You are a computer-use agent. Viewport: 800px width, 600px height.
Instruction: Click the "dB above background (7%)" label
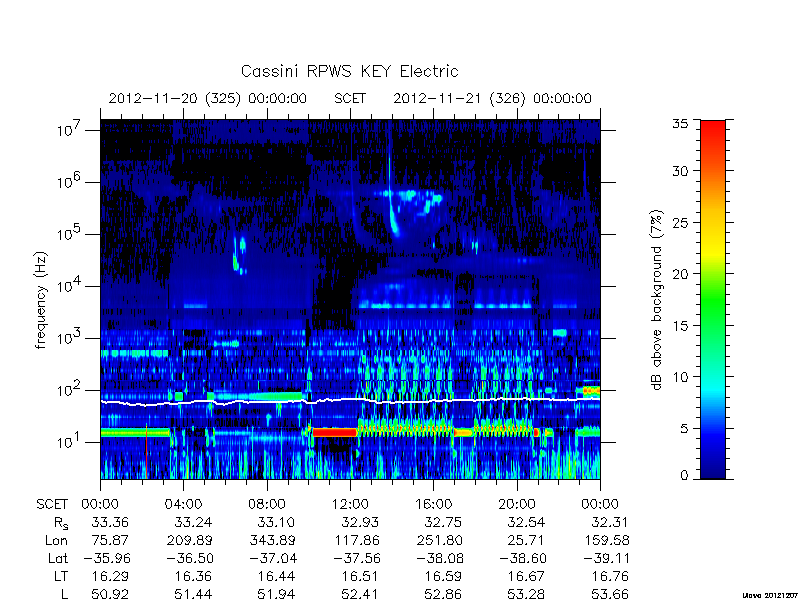657,300
